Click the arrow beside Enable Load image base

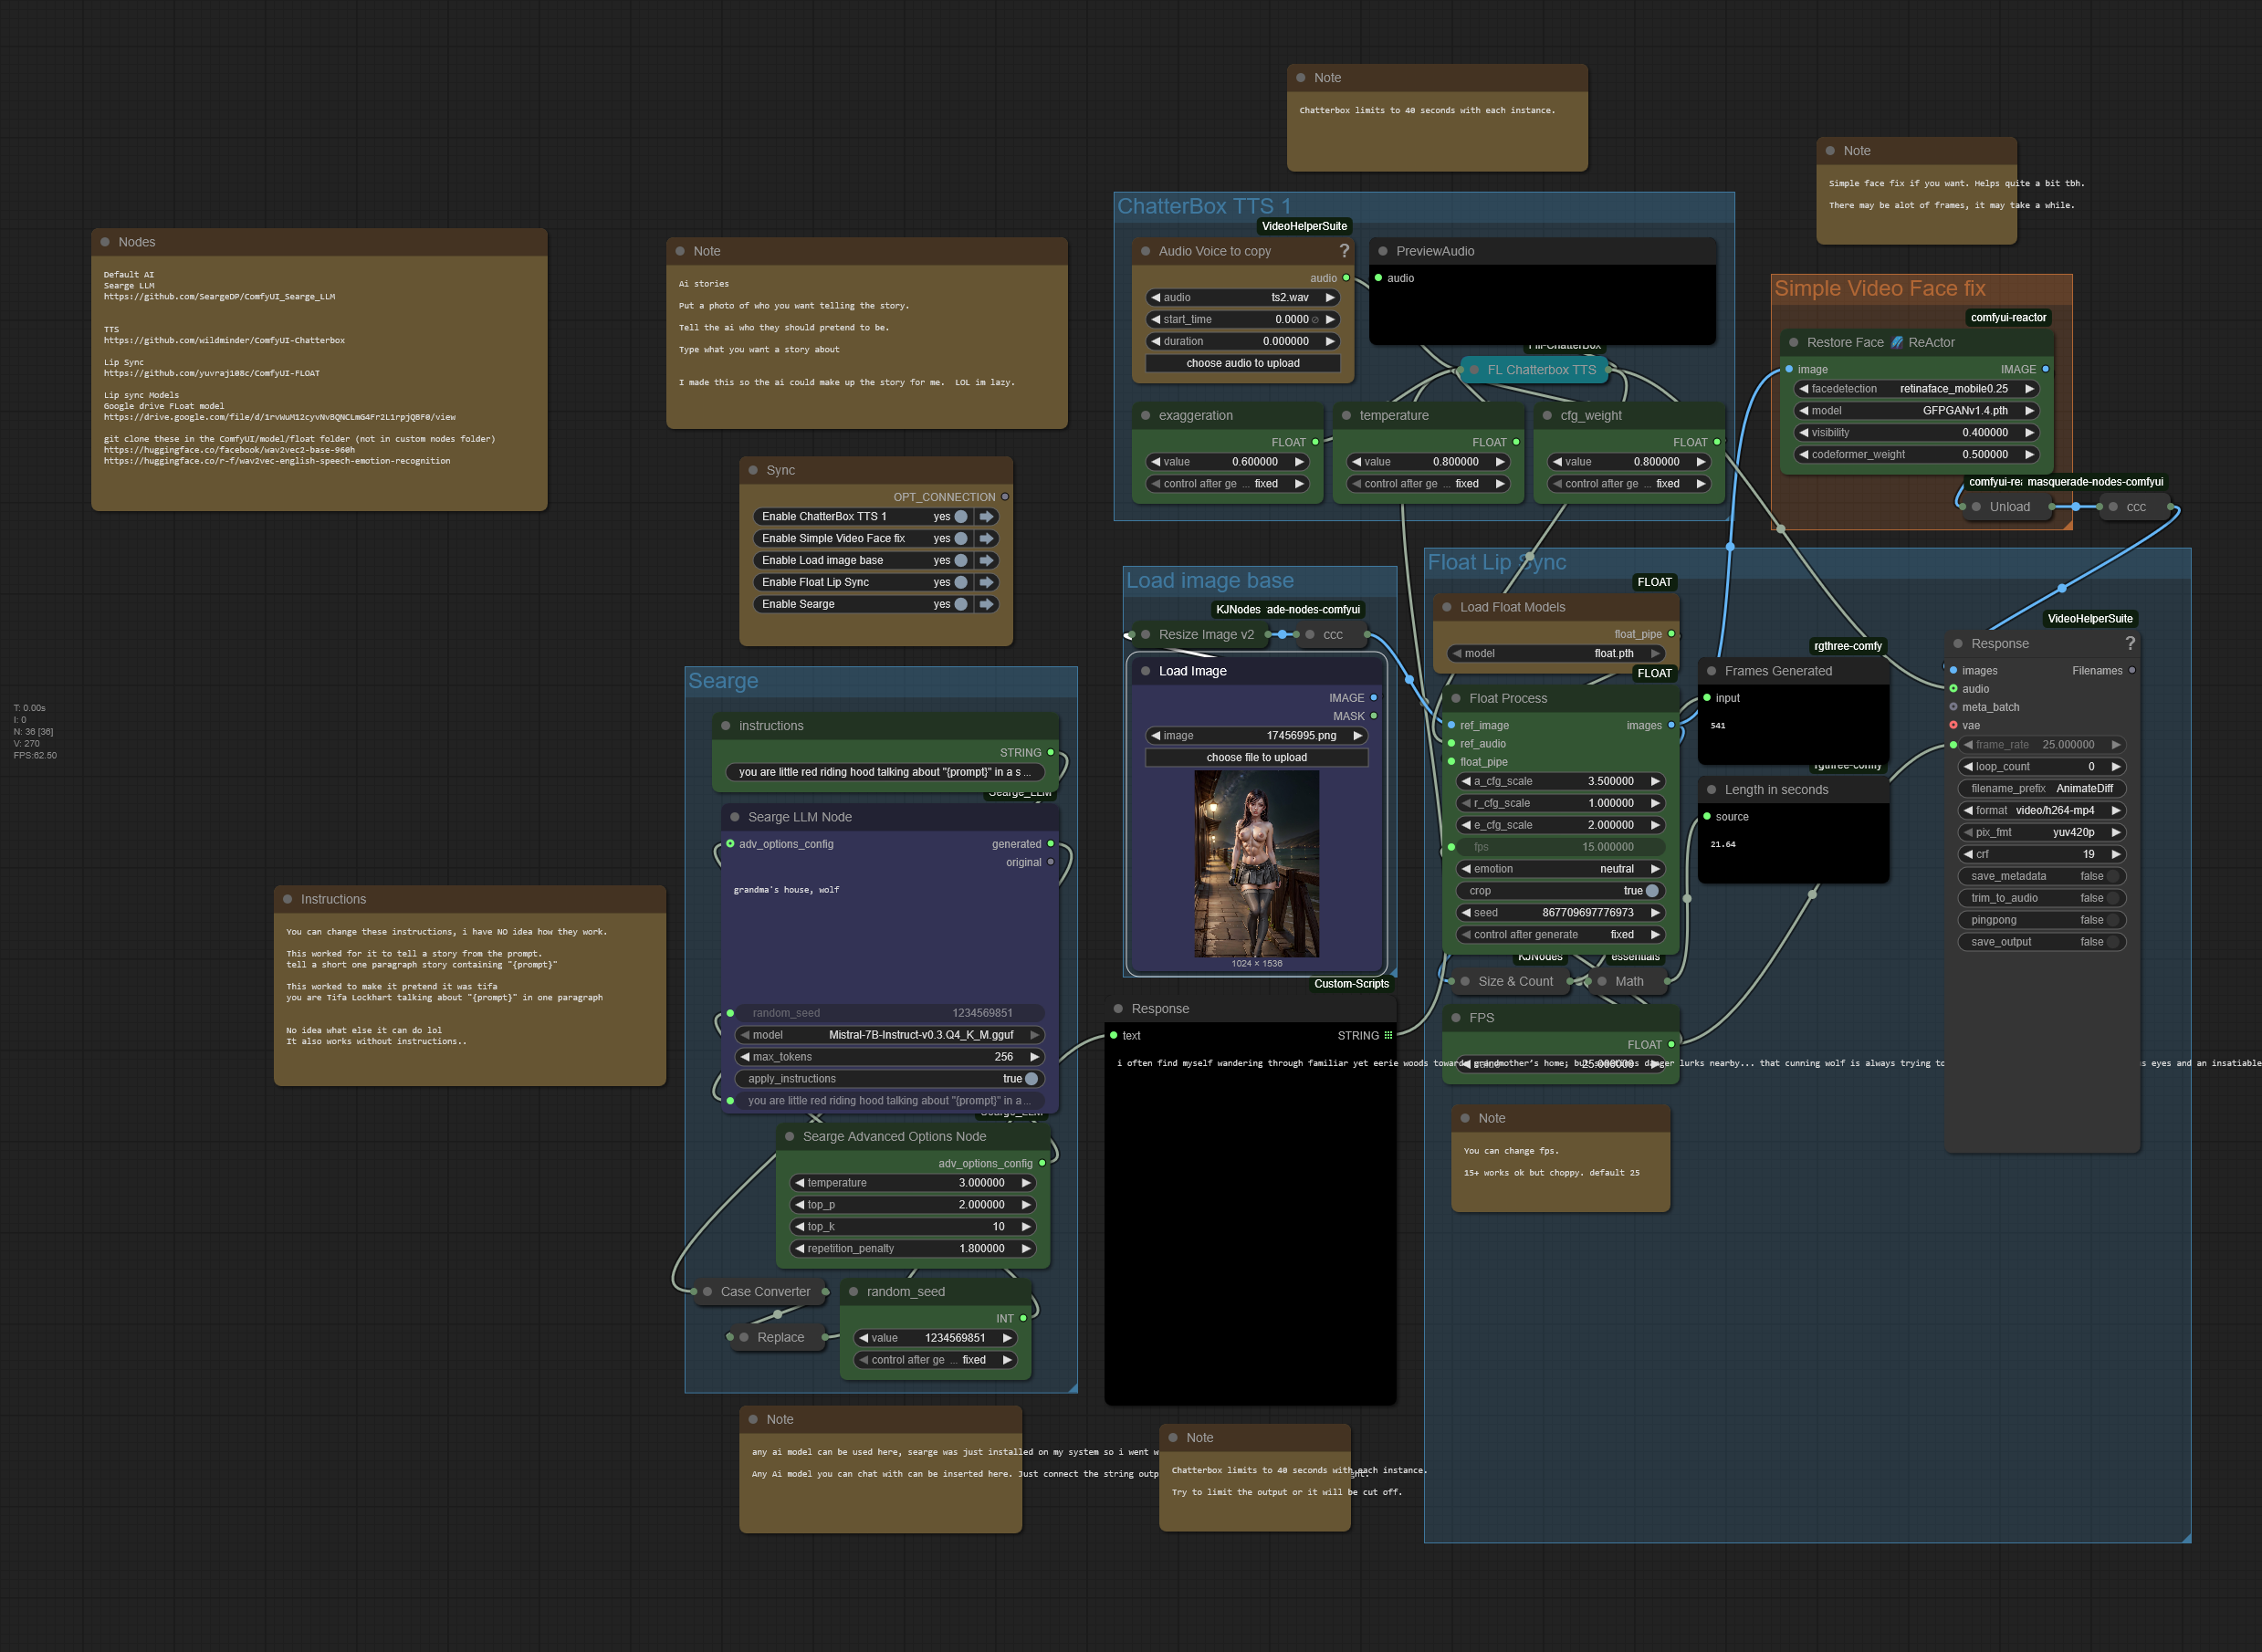(987, 561)
